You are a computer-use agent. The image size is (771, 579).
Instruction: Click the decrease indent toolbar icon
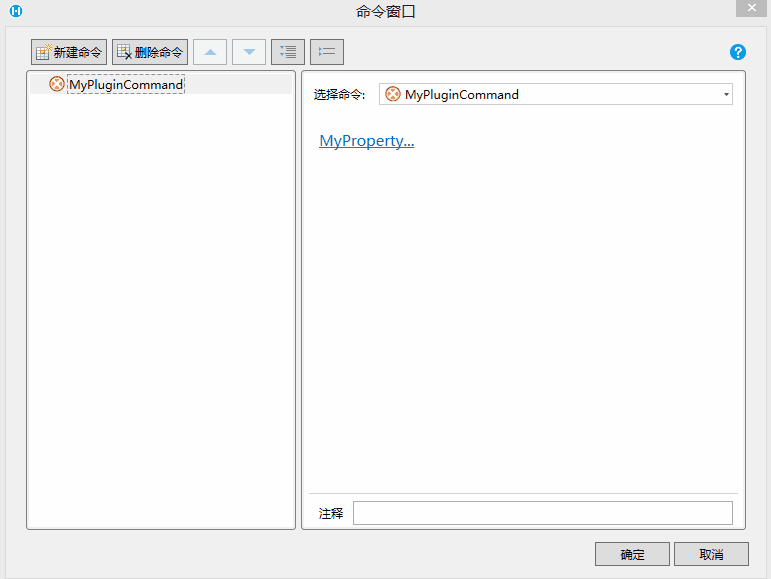click(x=327, y=52)
